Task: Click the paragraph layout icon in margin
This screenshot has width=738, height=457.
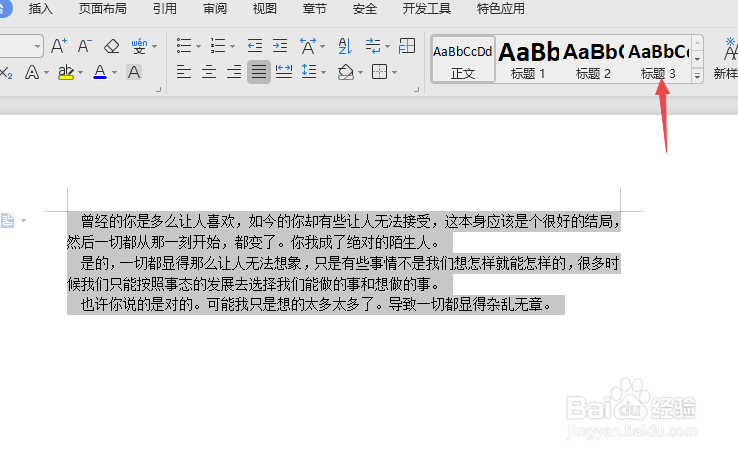Action: pos(7,220)
